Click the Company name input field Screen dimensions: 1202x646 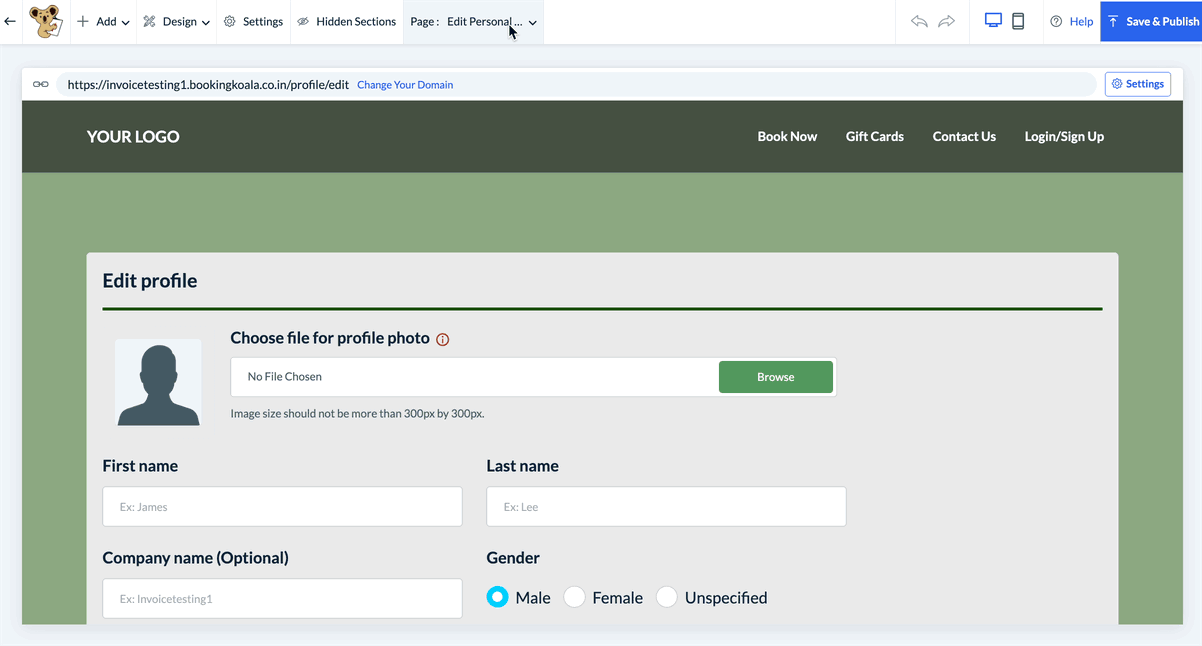282,599
